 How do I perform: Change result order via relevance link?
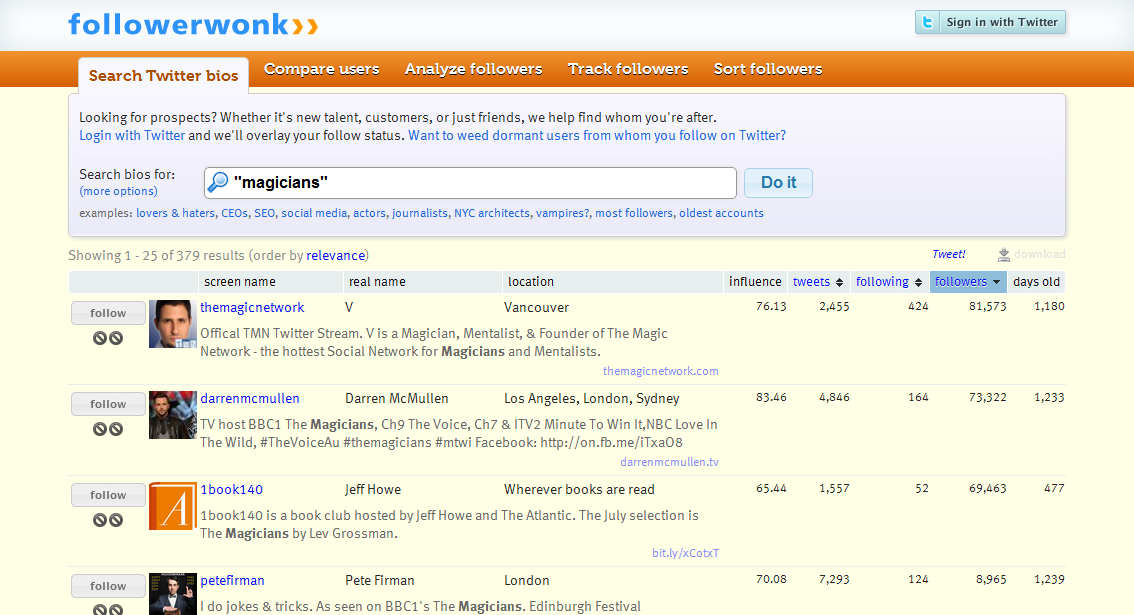(336, 255)
